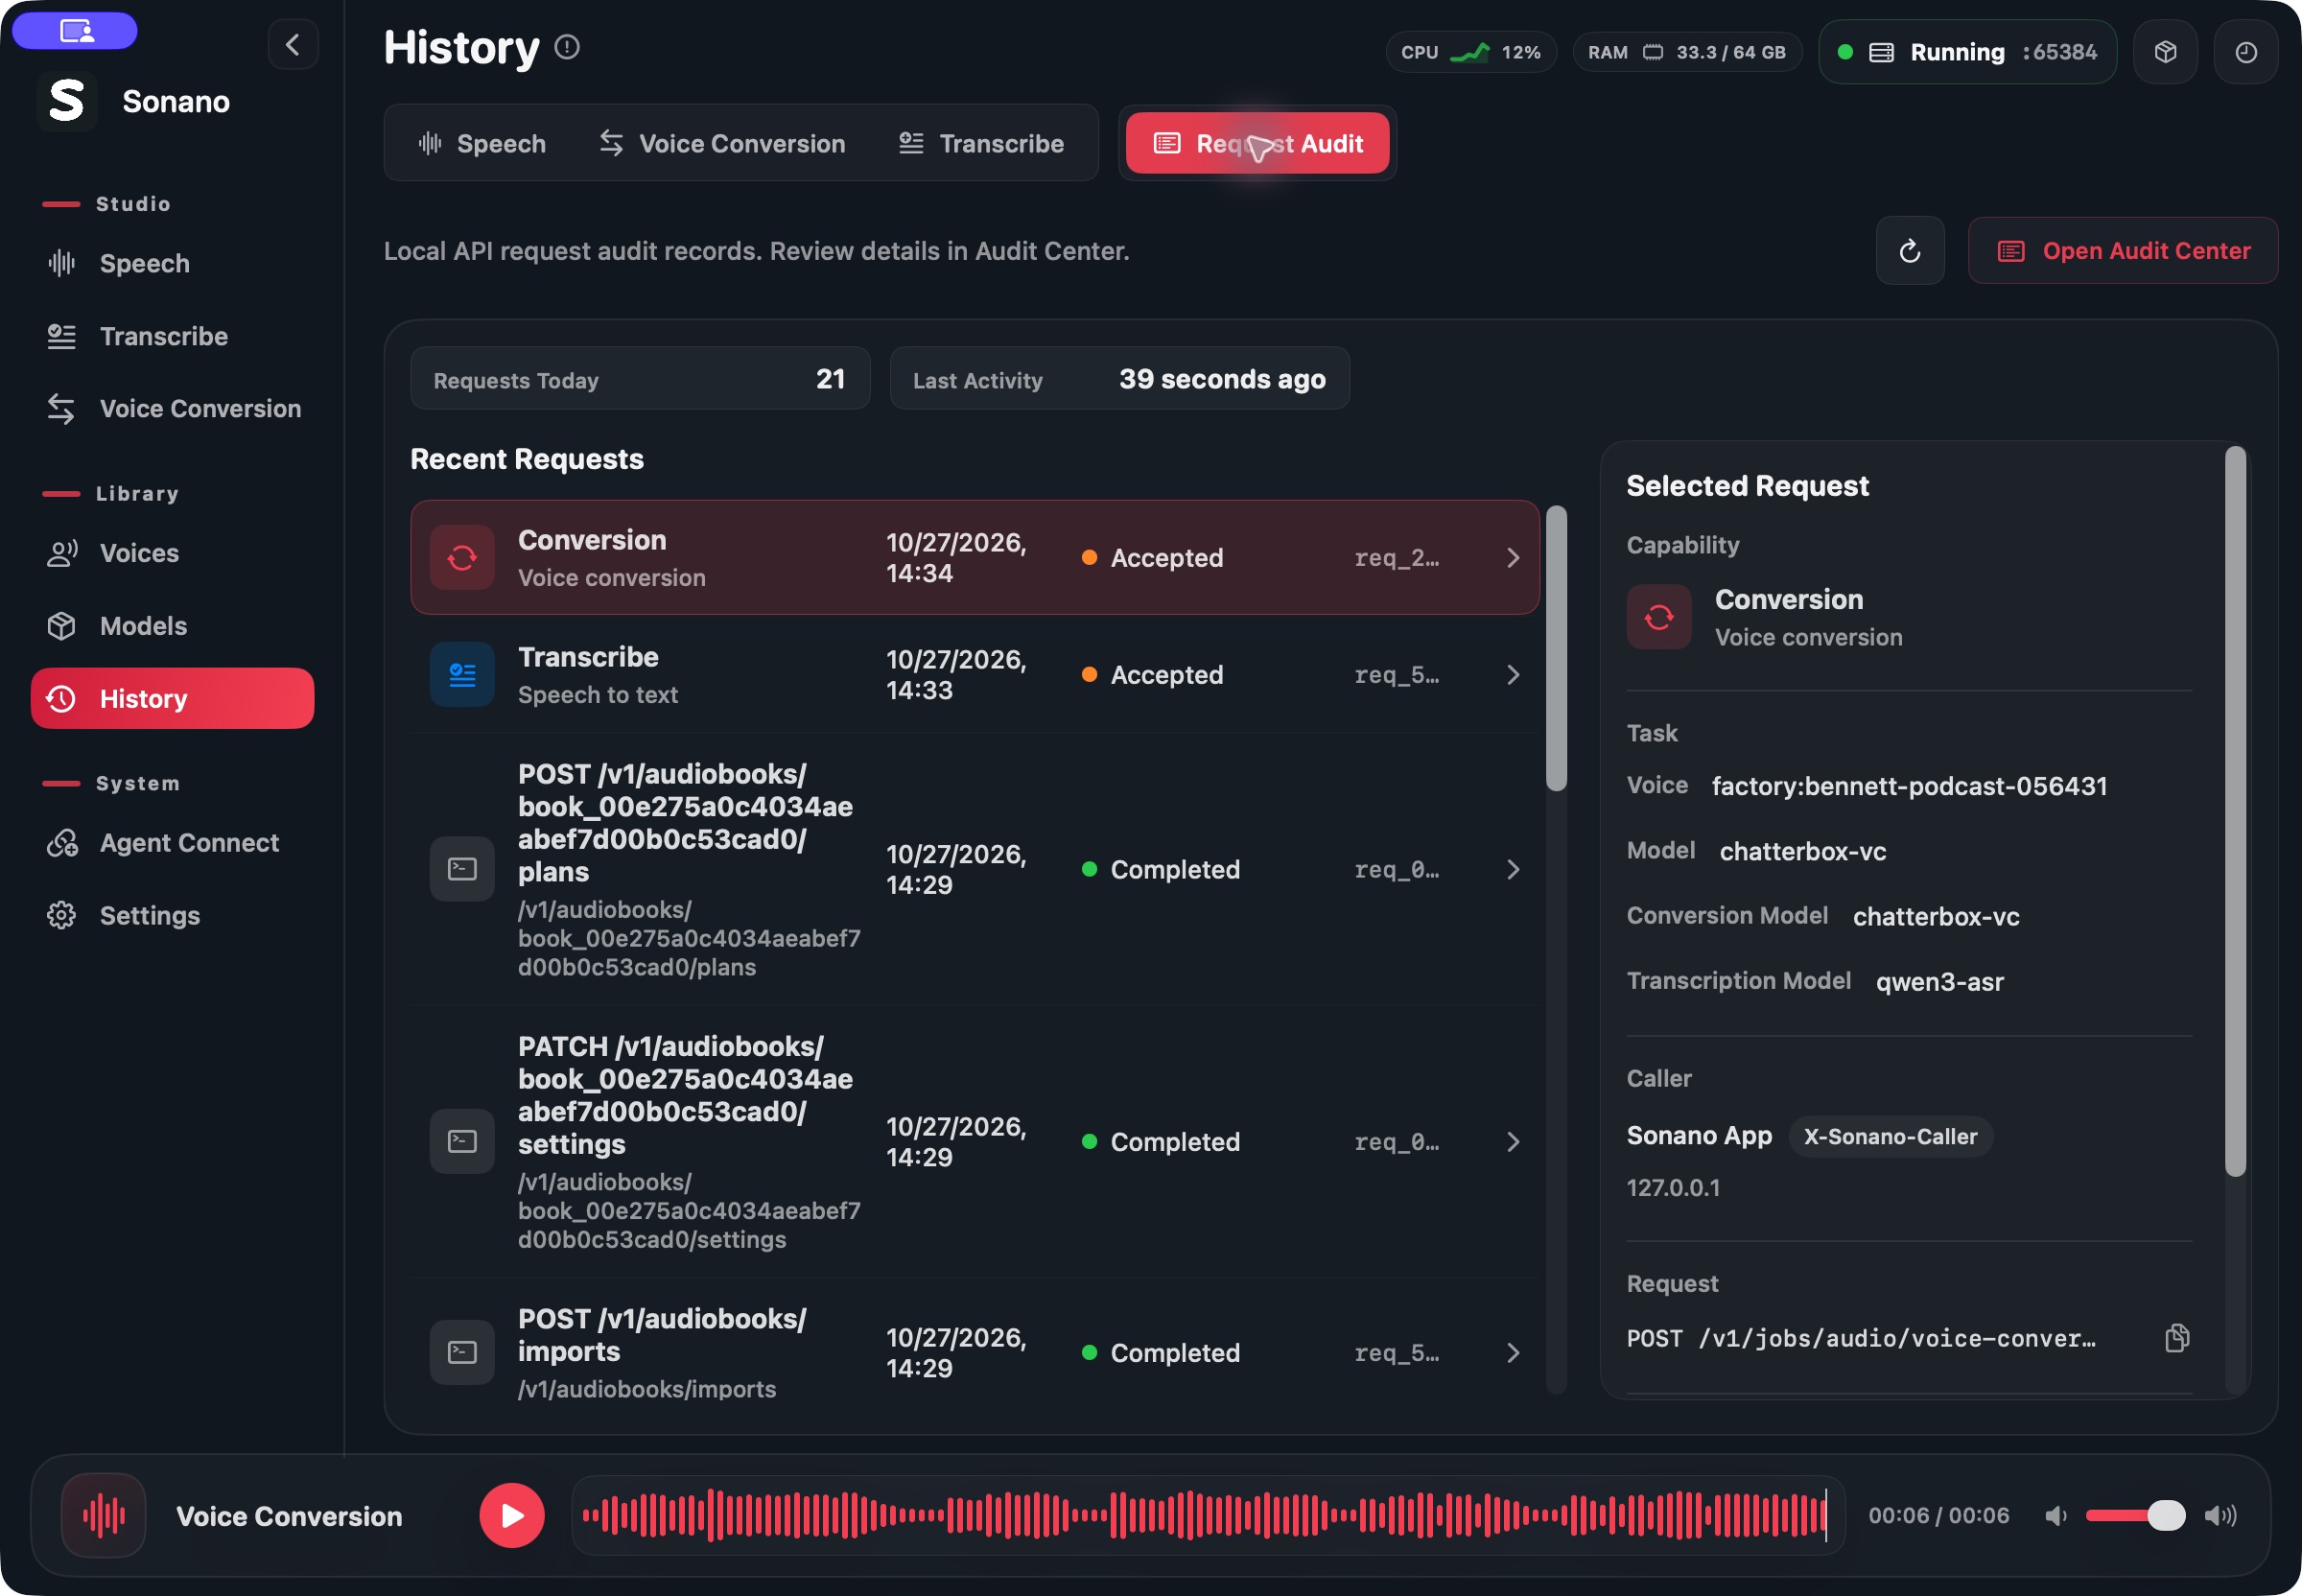Click the X-Sonano-Caller tag
This screenshot has width=2302, height=1596.
[x=1890, y=1137]
